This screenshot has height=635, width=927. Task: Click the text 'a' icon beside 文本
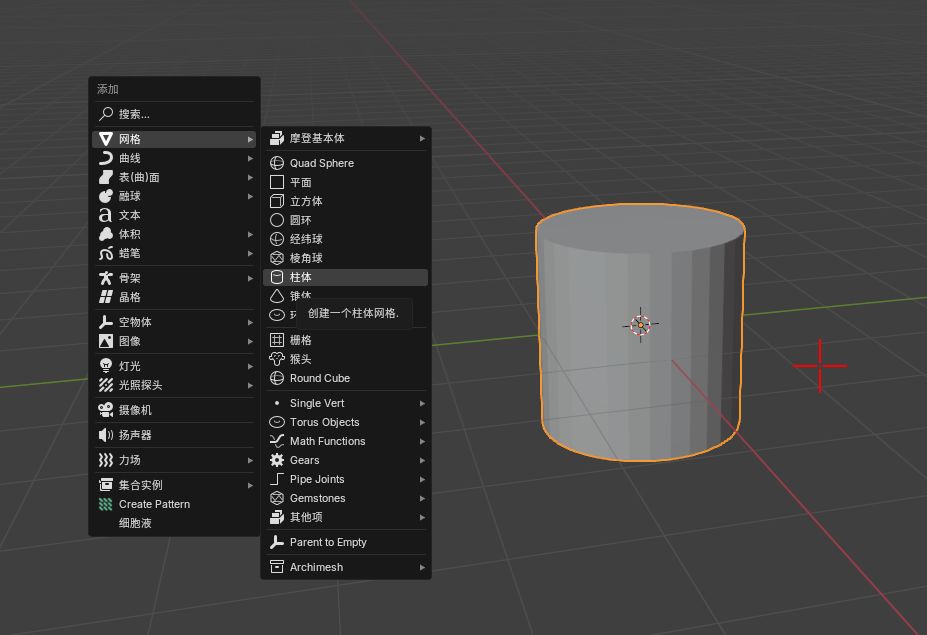click(x=106, y=215)
